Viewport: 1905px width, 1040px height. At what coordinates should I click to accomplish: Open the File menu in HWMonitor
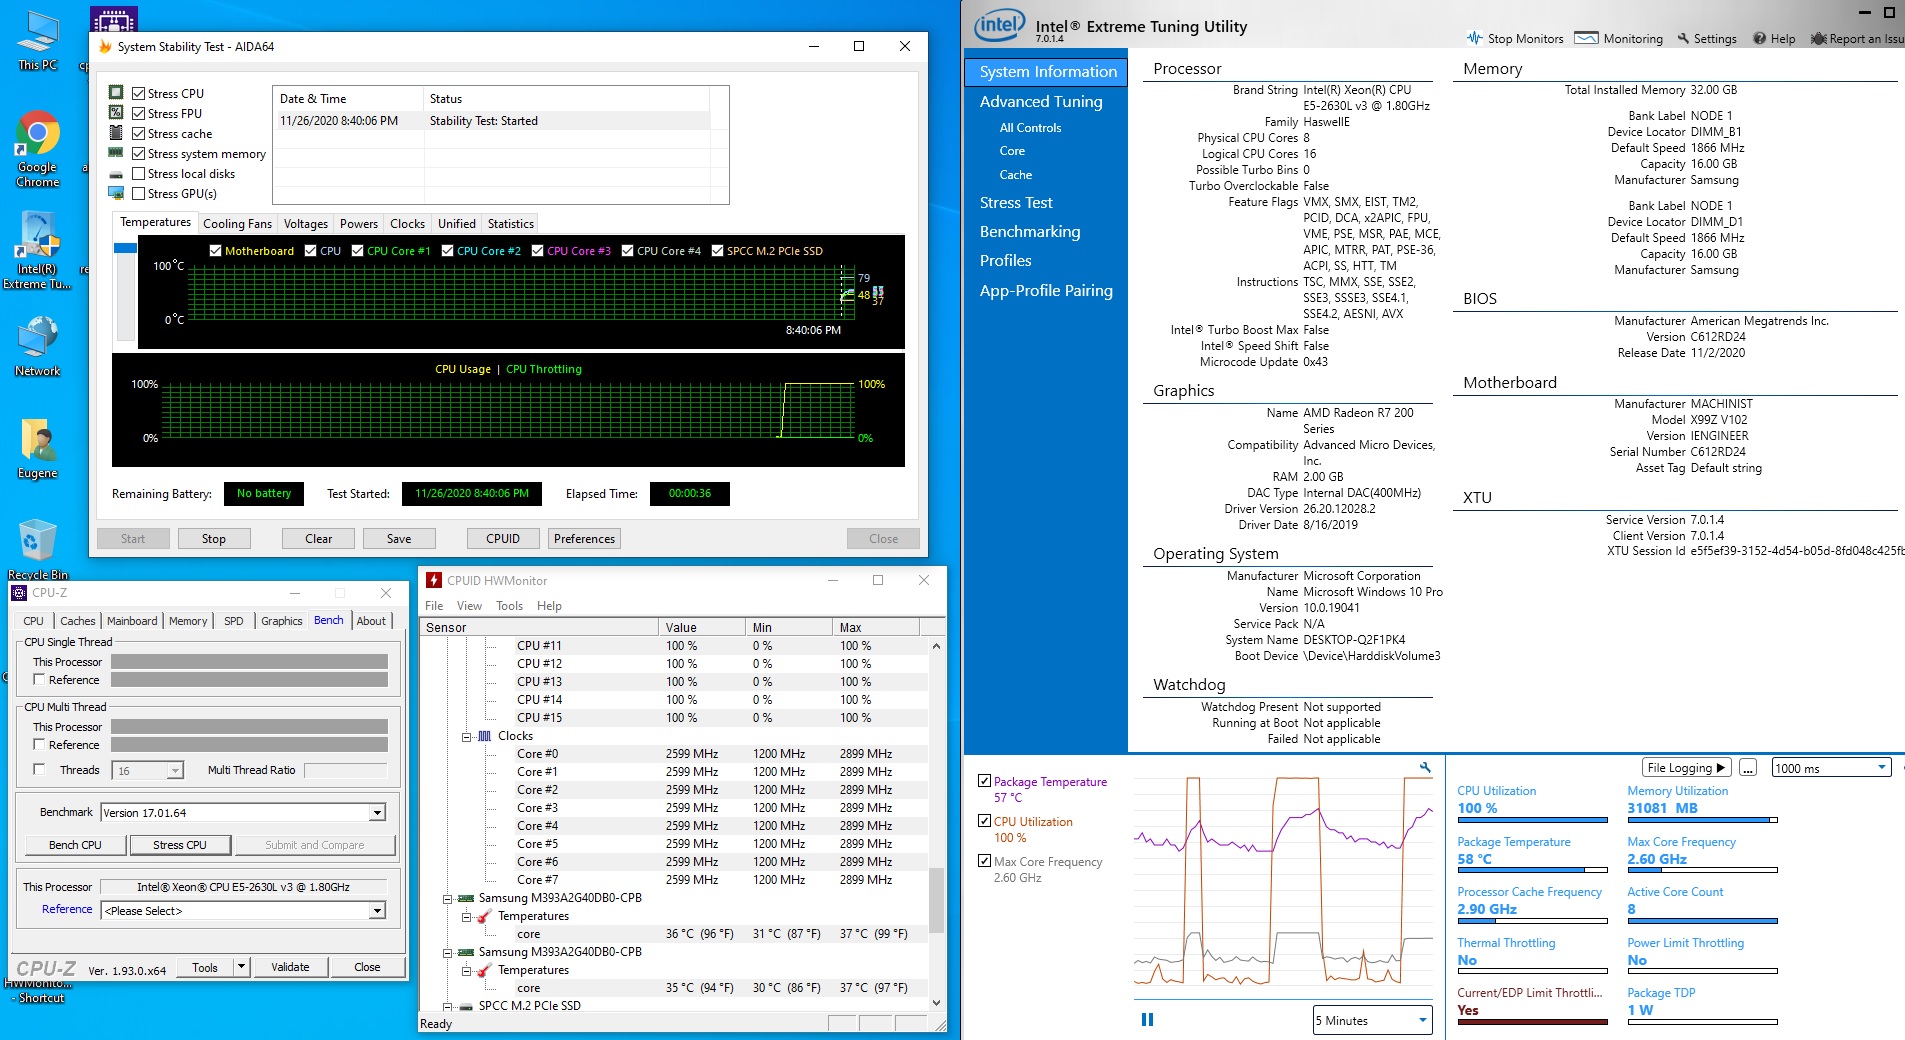coord(434,606)
